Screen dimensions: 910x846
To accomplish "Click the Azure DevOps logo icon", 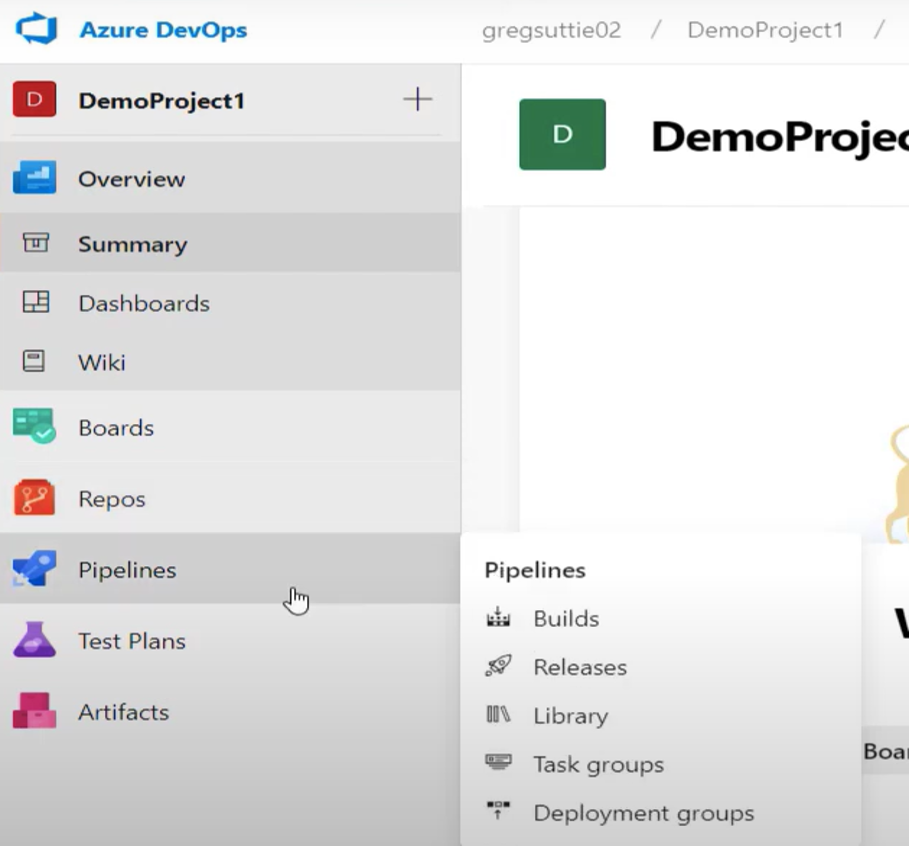I will click(x=36, y=29).
